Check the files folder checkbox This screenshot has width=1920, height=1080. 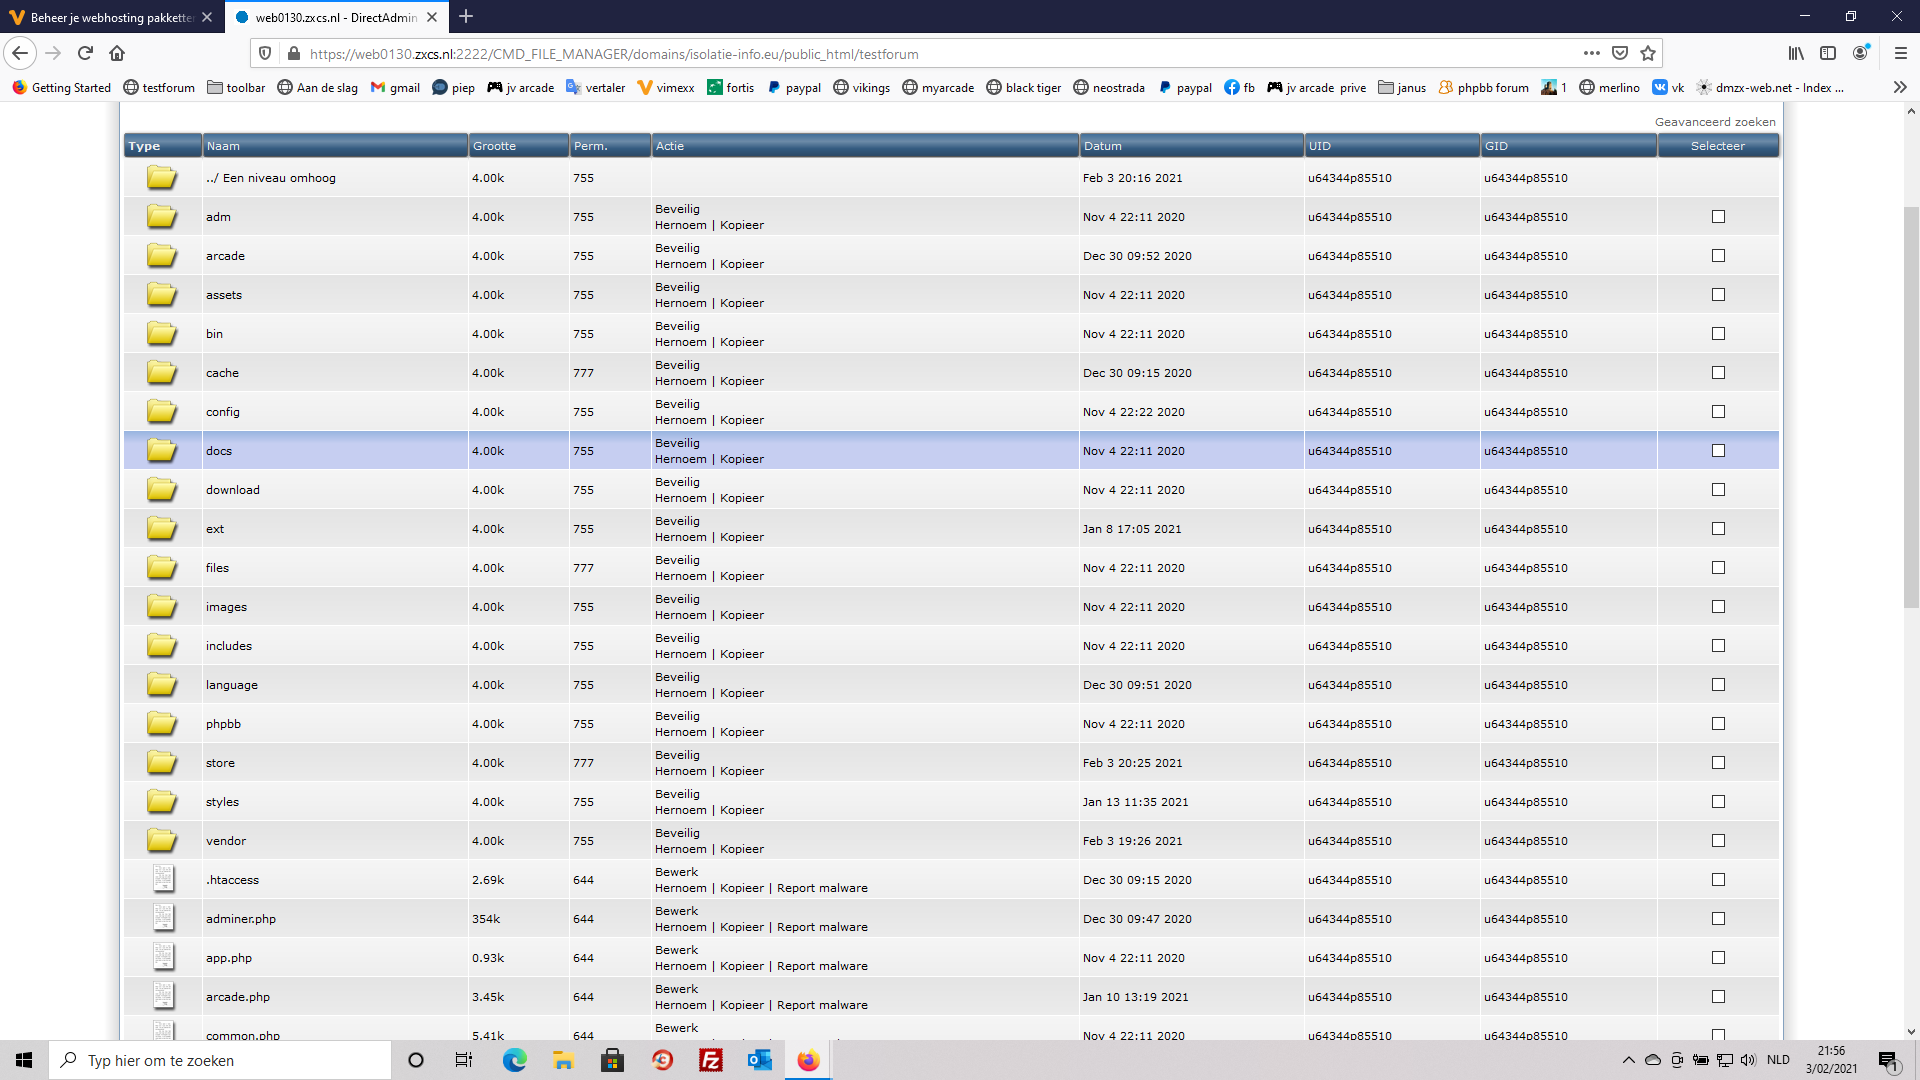click(x=1718, y=567)
